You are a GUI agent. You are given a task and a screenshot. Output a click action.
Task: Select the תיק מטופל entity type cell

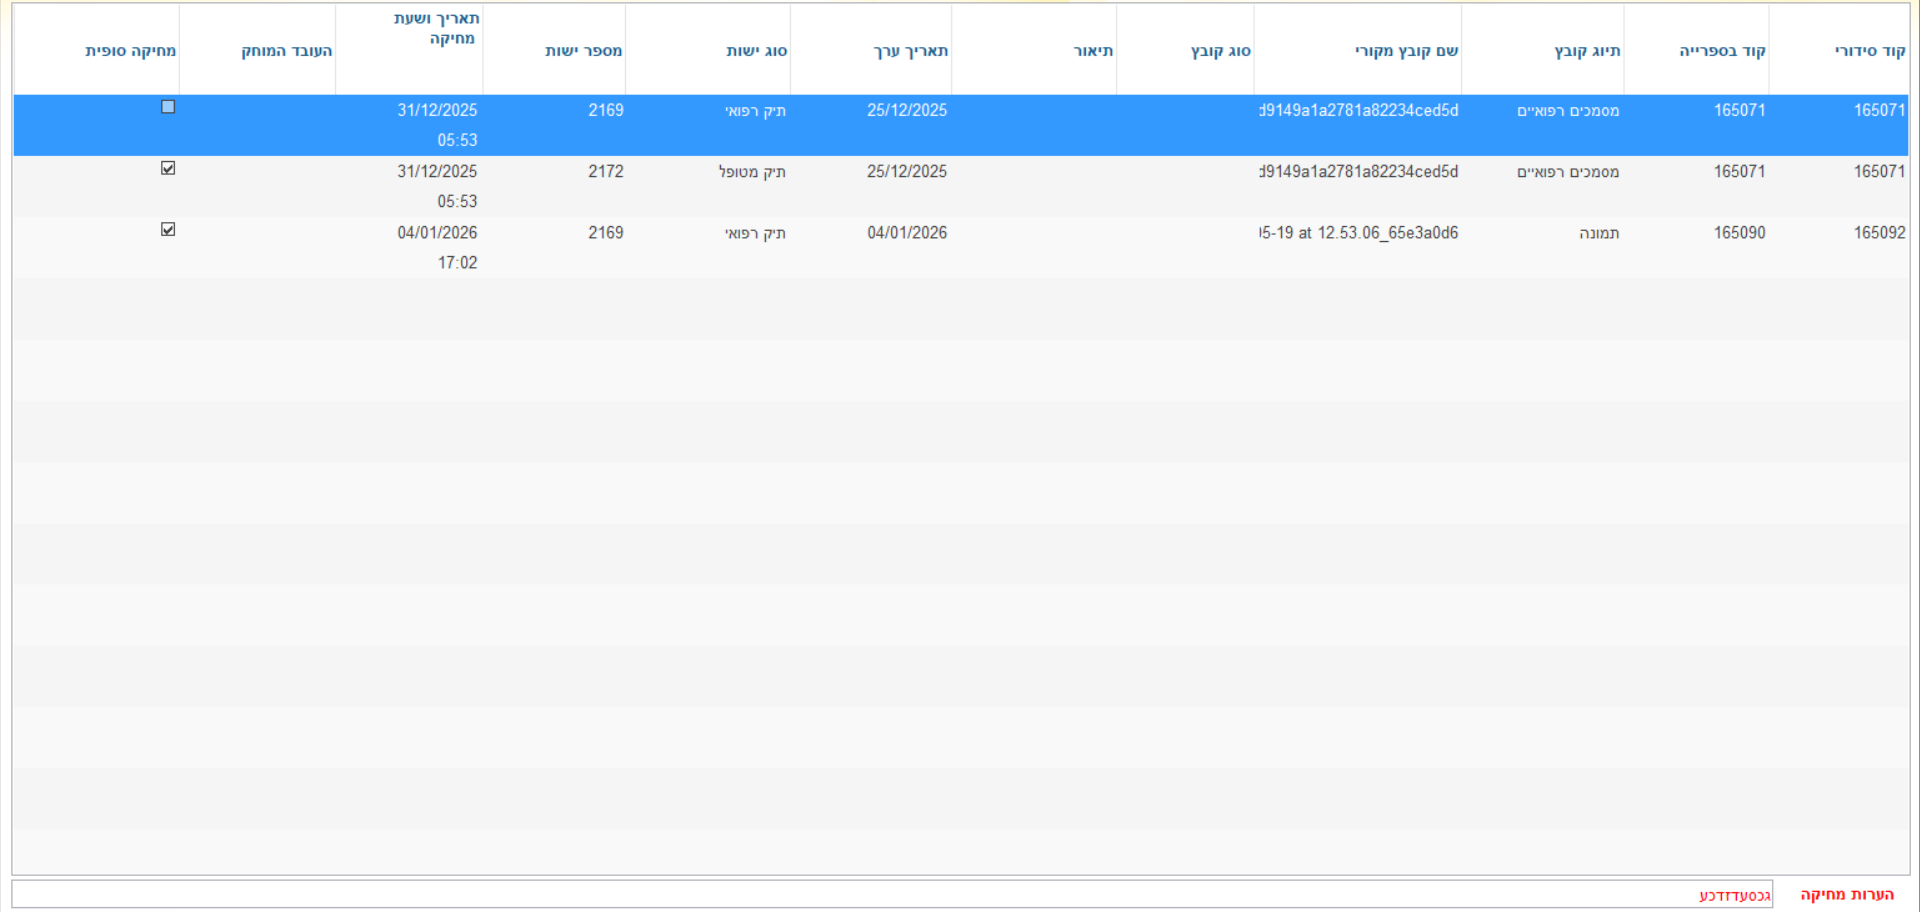(752, 172)
